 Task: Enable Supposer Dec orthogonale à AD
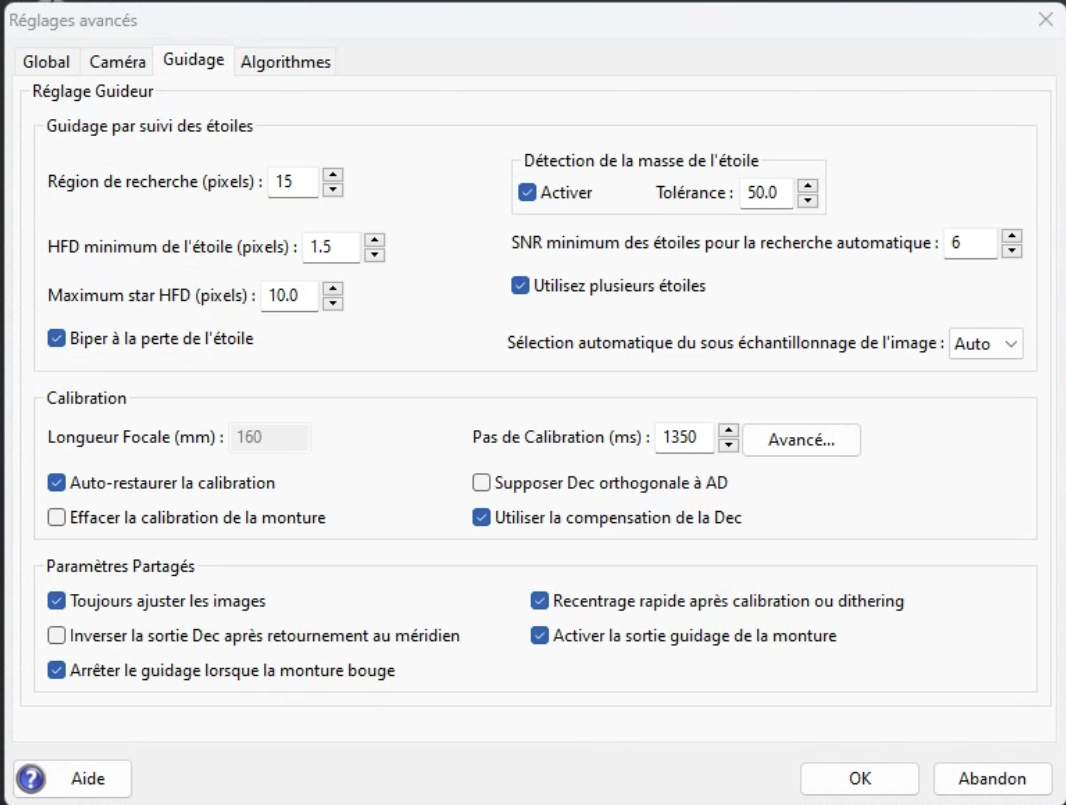tap(481, 483)
